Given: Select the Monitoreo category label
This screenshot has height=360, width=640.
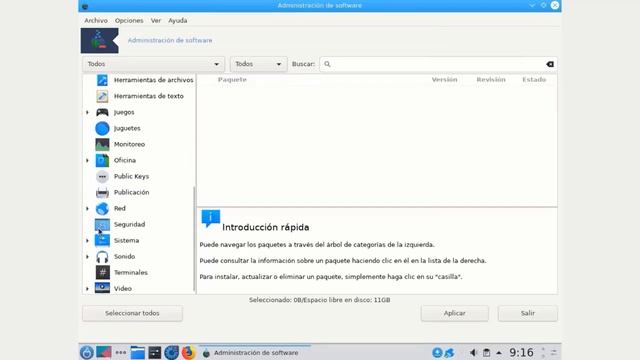Looking at the screenshot, I should 129,144.
